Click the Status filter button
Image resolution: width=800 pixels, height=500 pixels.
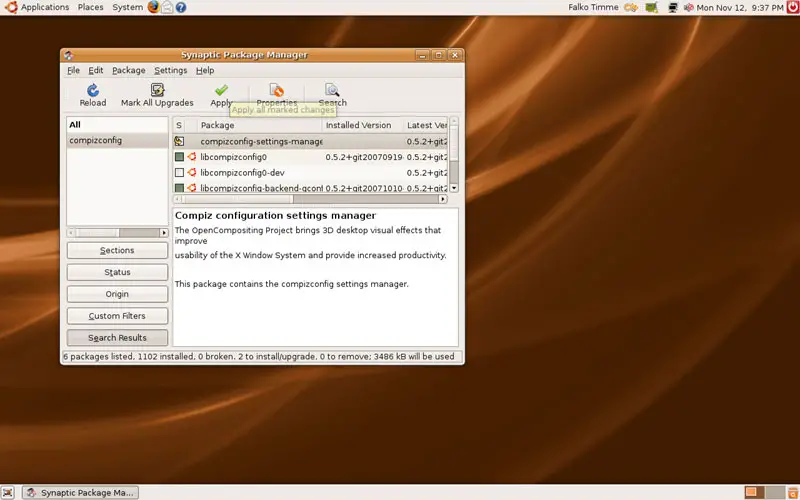(x=117, y=272)
